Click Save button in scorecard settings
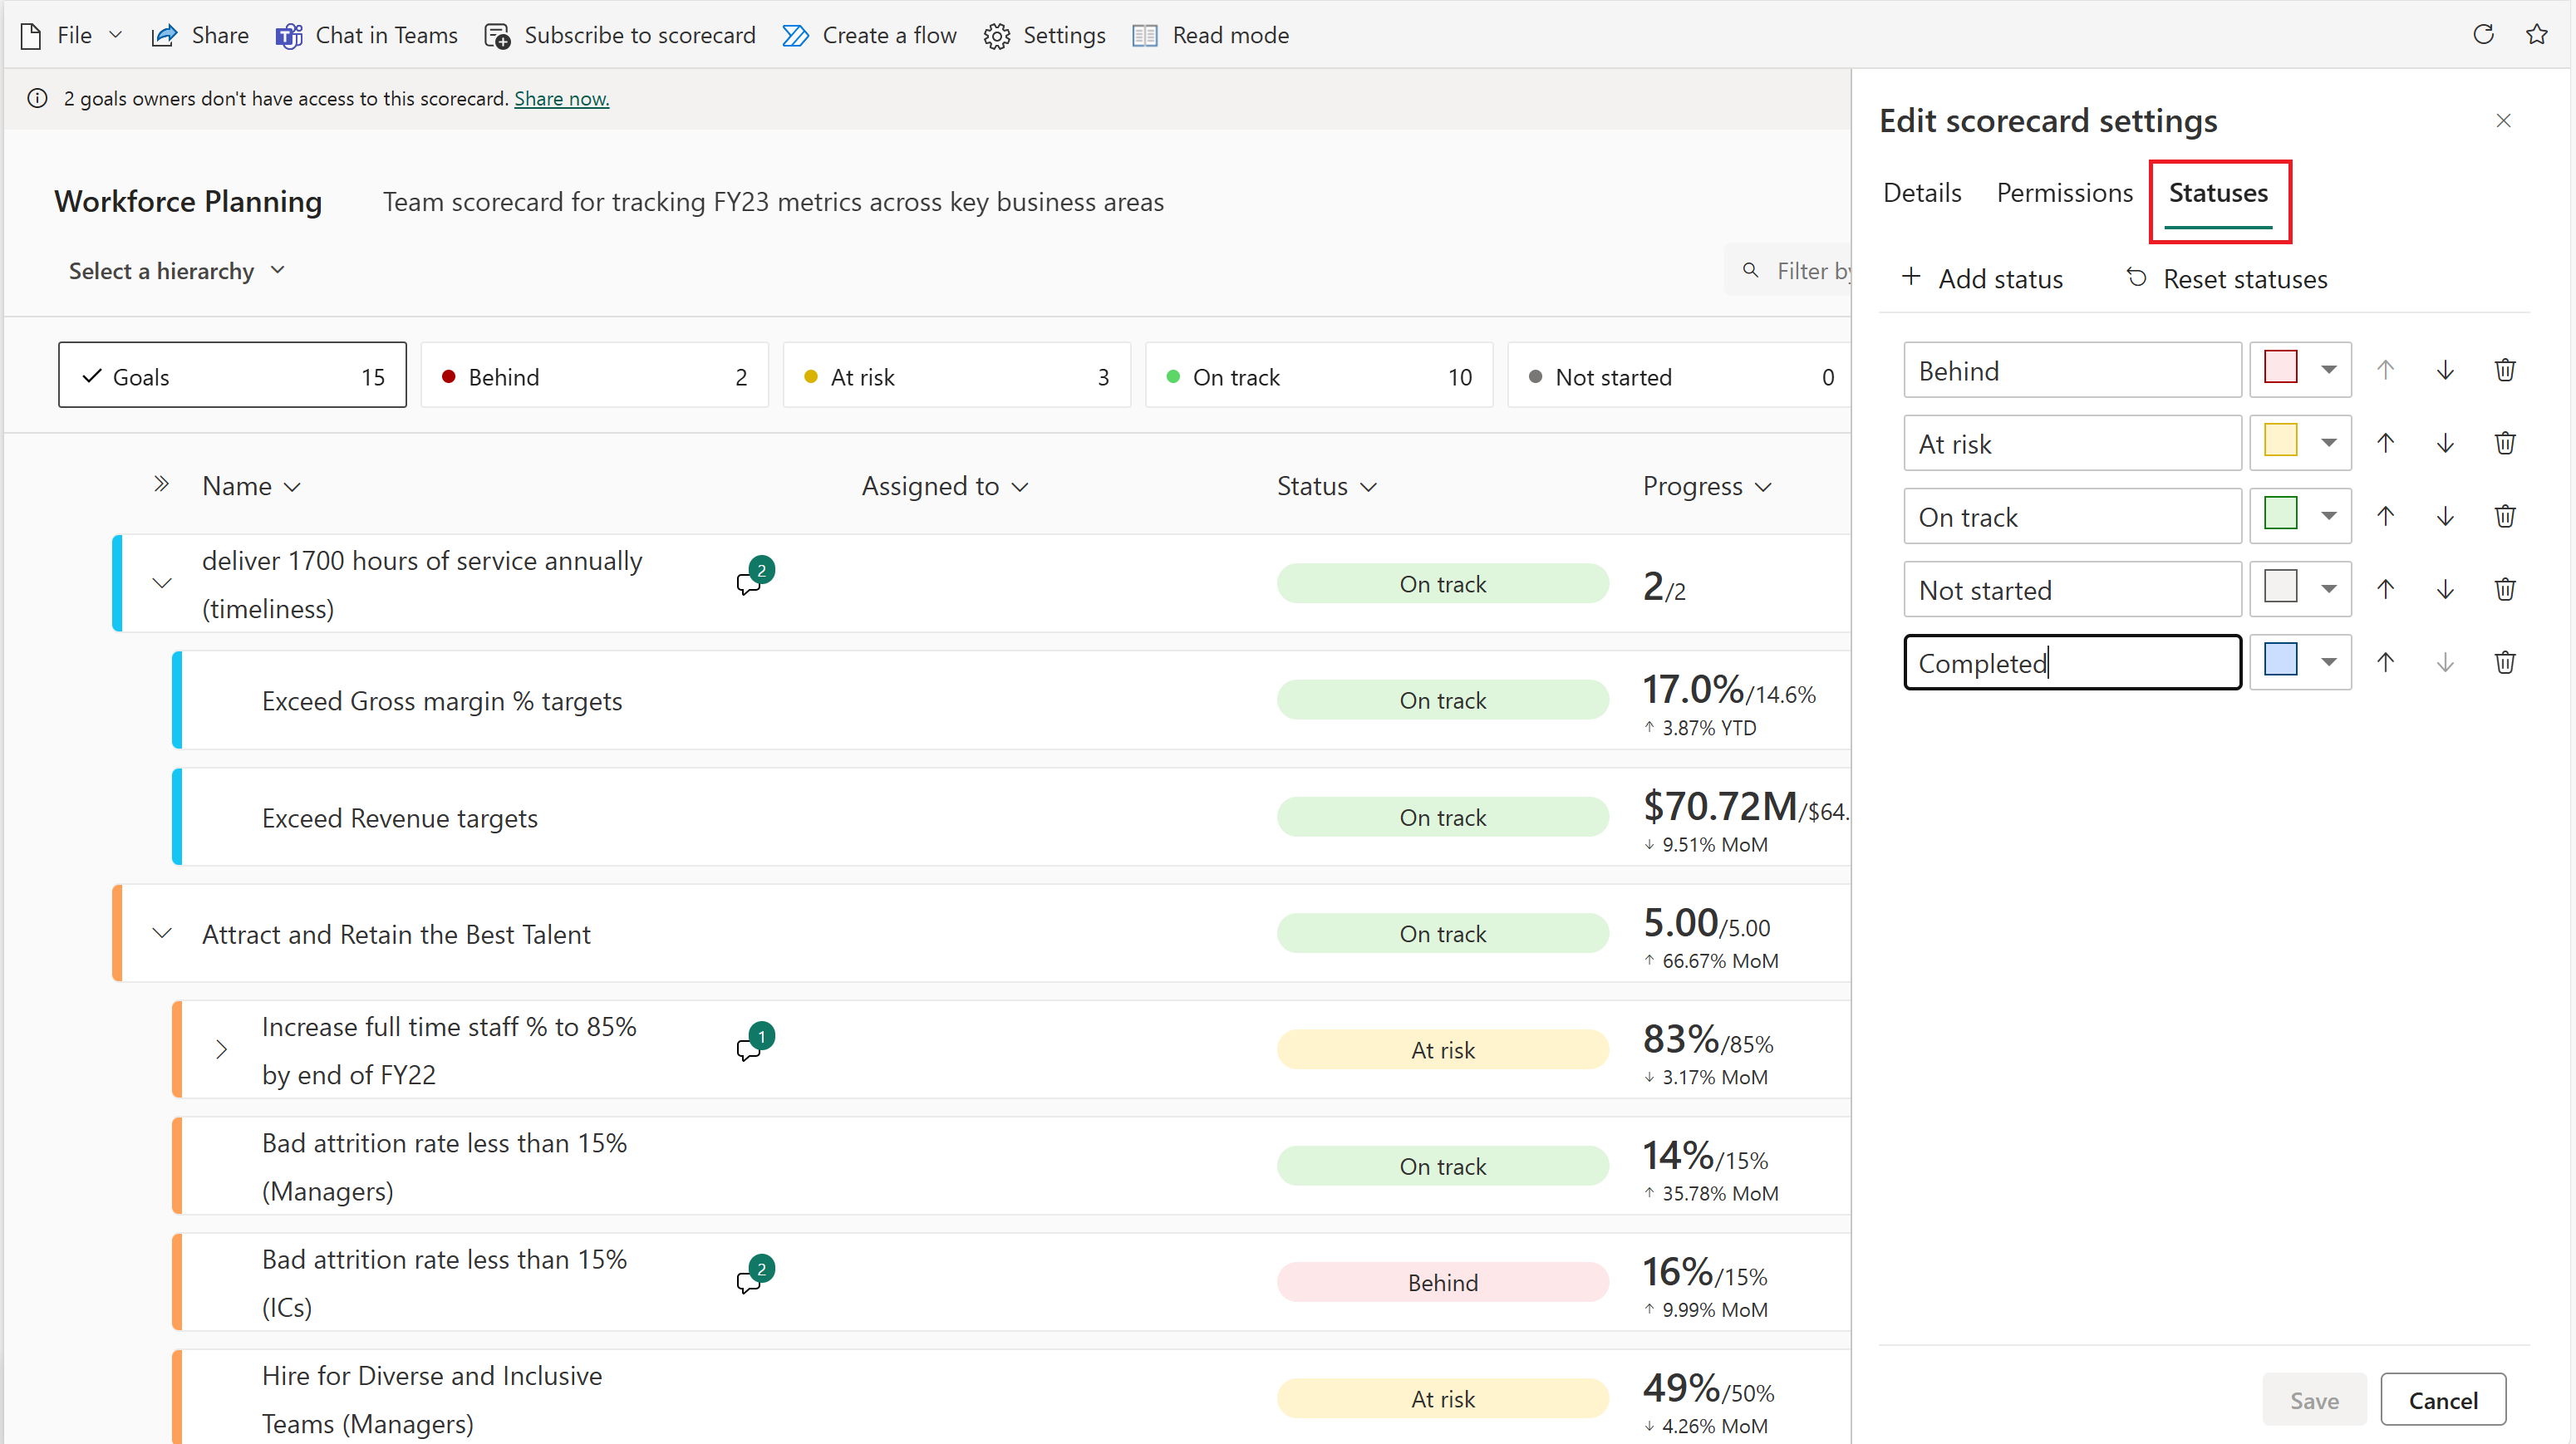Screen dimensions: 2576x1444 point(2314,1400)
